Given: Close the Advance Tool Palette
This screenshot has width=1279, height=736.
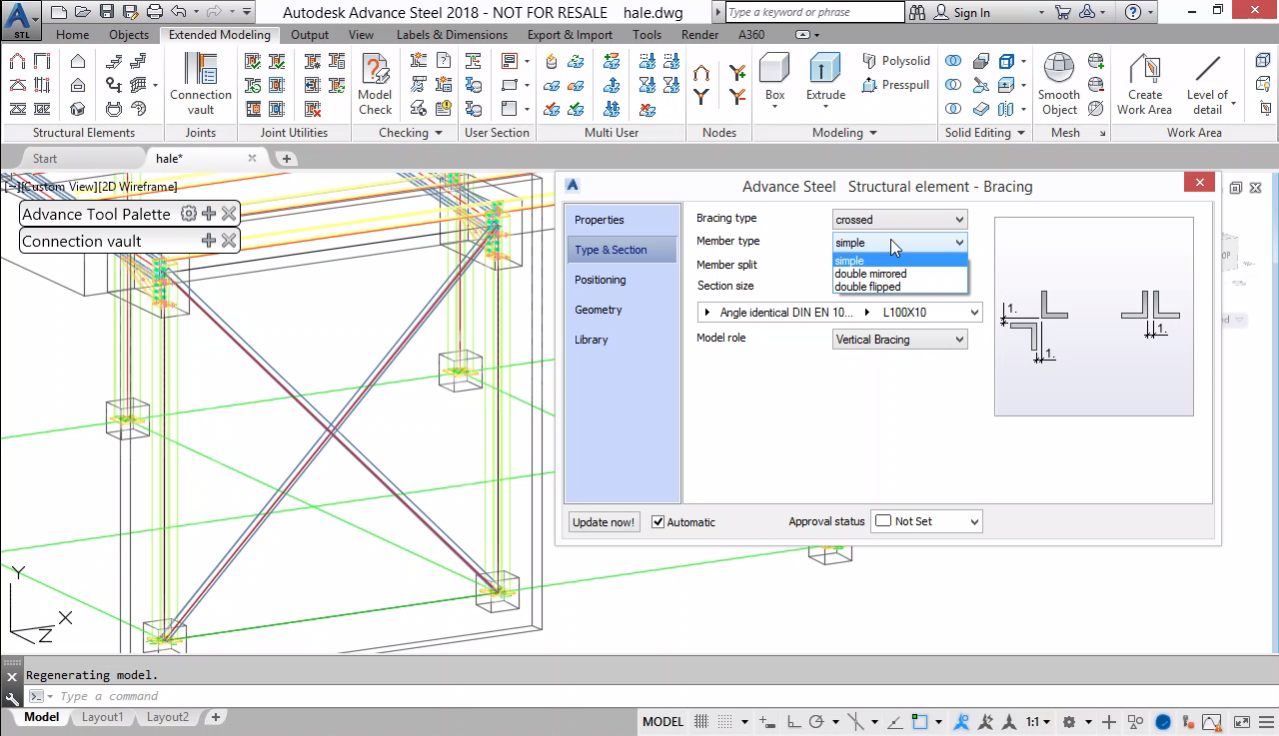Looking at the screenshot, I should point(229,213).
